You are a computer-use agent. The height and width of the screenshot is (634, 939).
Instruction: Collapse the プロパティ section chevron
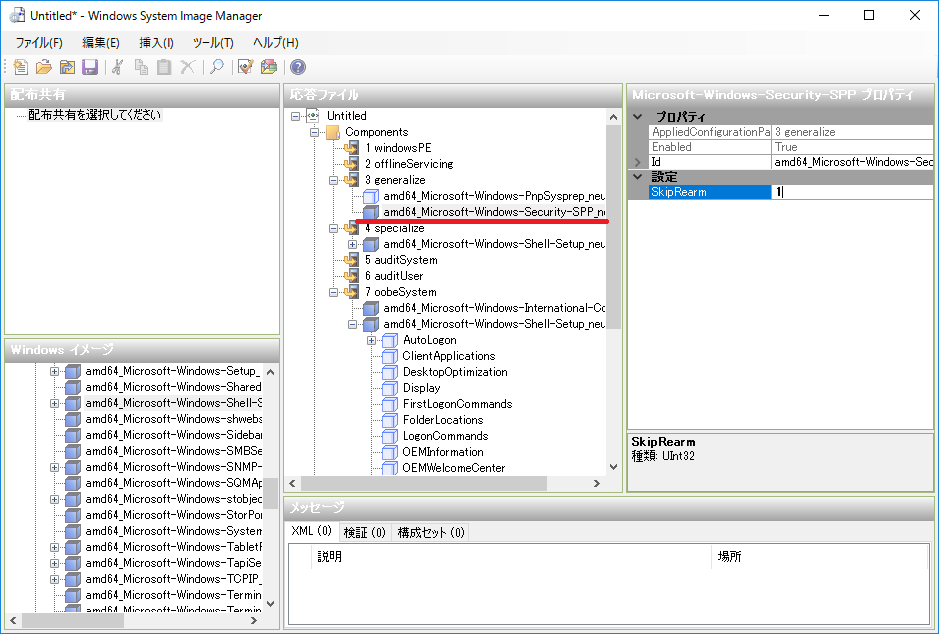coord(638,117)
